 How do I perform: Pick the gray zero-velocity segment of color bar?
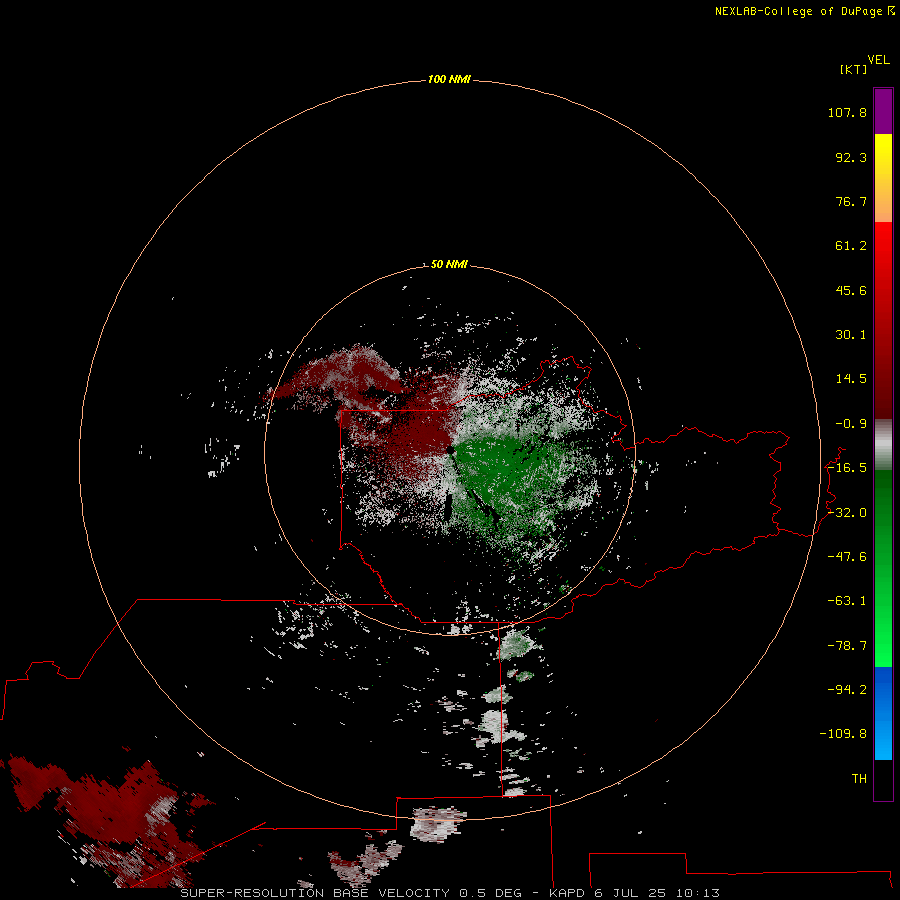pyautogui.click(x=883, y=444)
